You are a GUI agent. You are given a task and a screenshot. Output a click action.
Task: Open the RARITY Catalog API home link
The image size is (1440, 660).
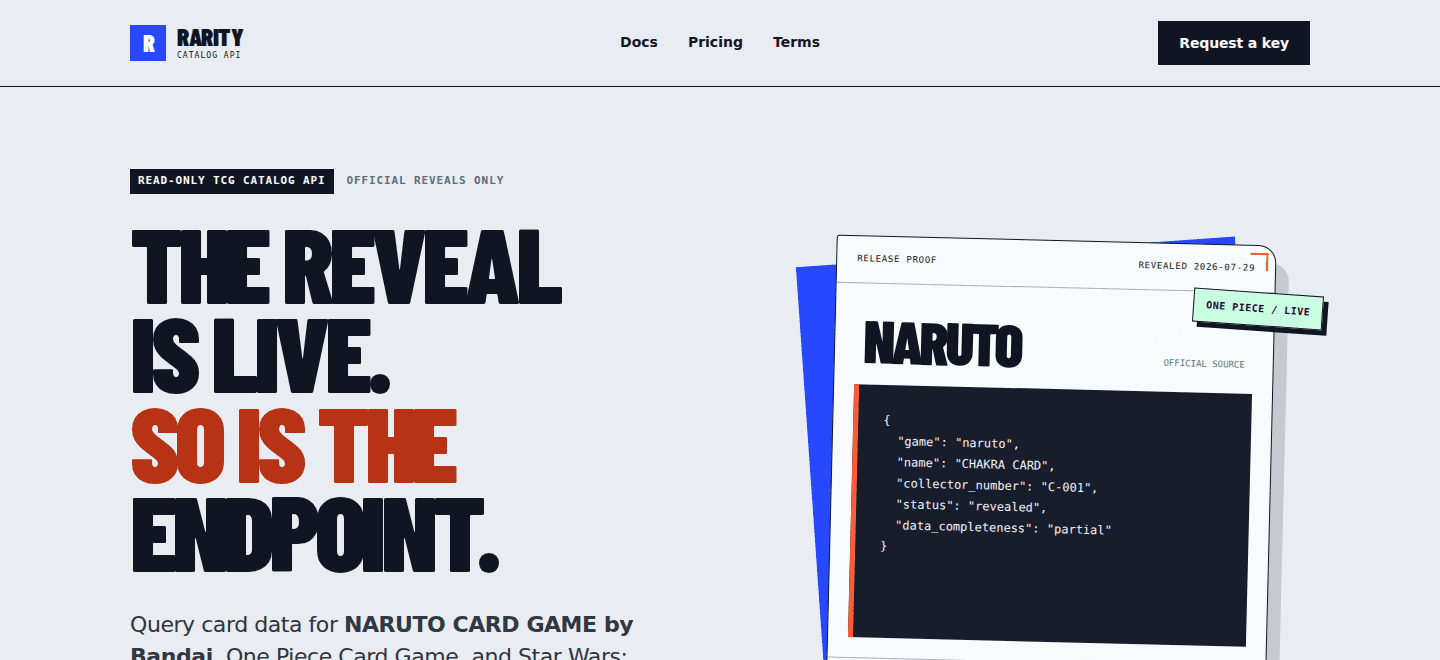(x=187, y=43)
